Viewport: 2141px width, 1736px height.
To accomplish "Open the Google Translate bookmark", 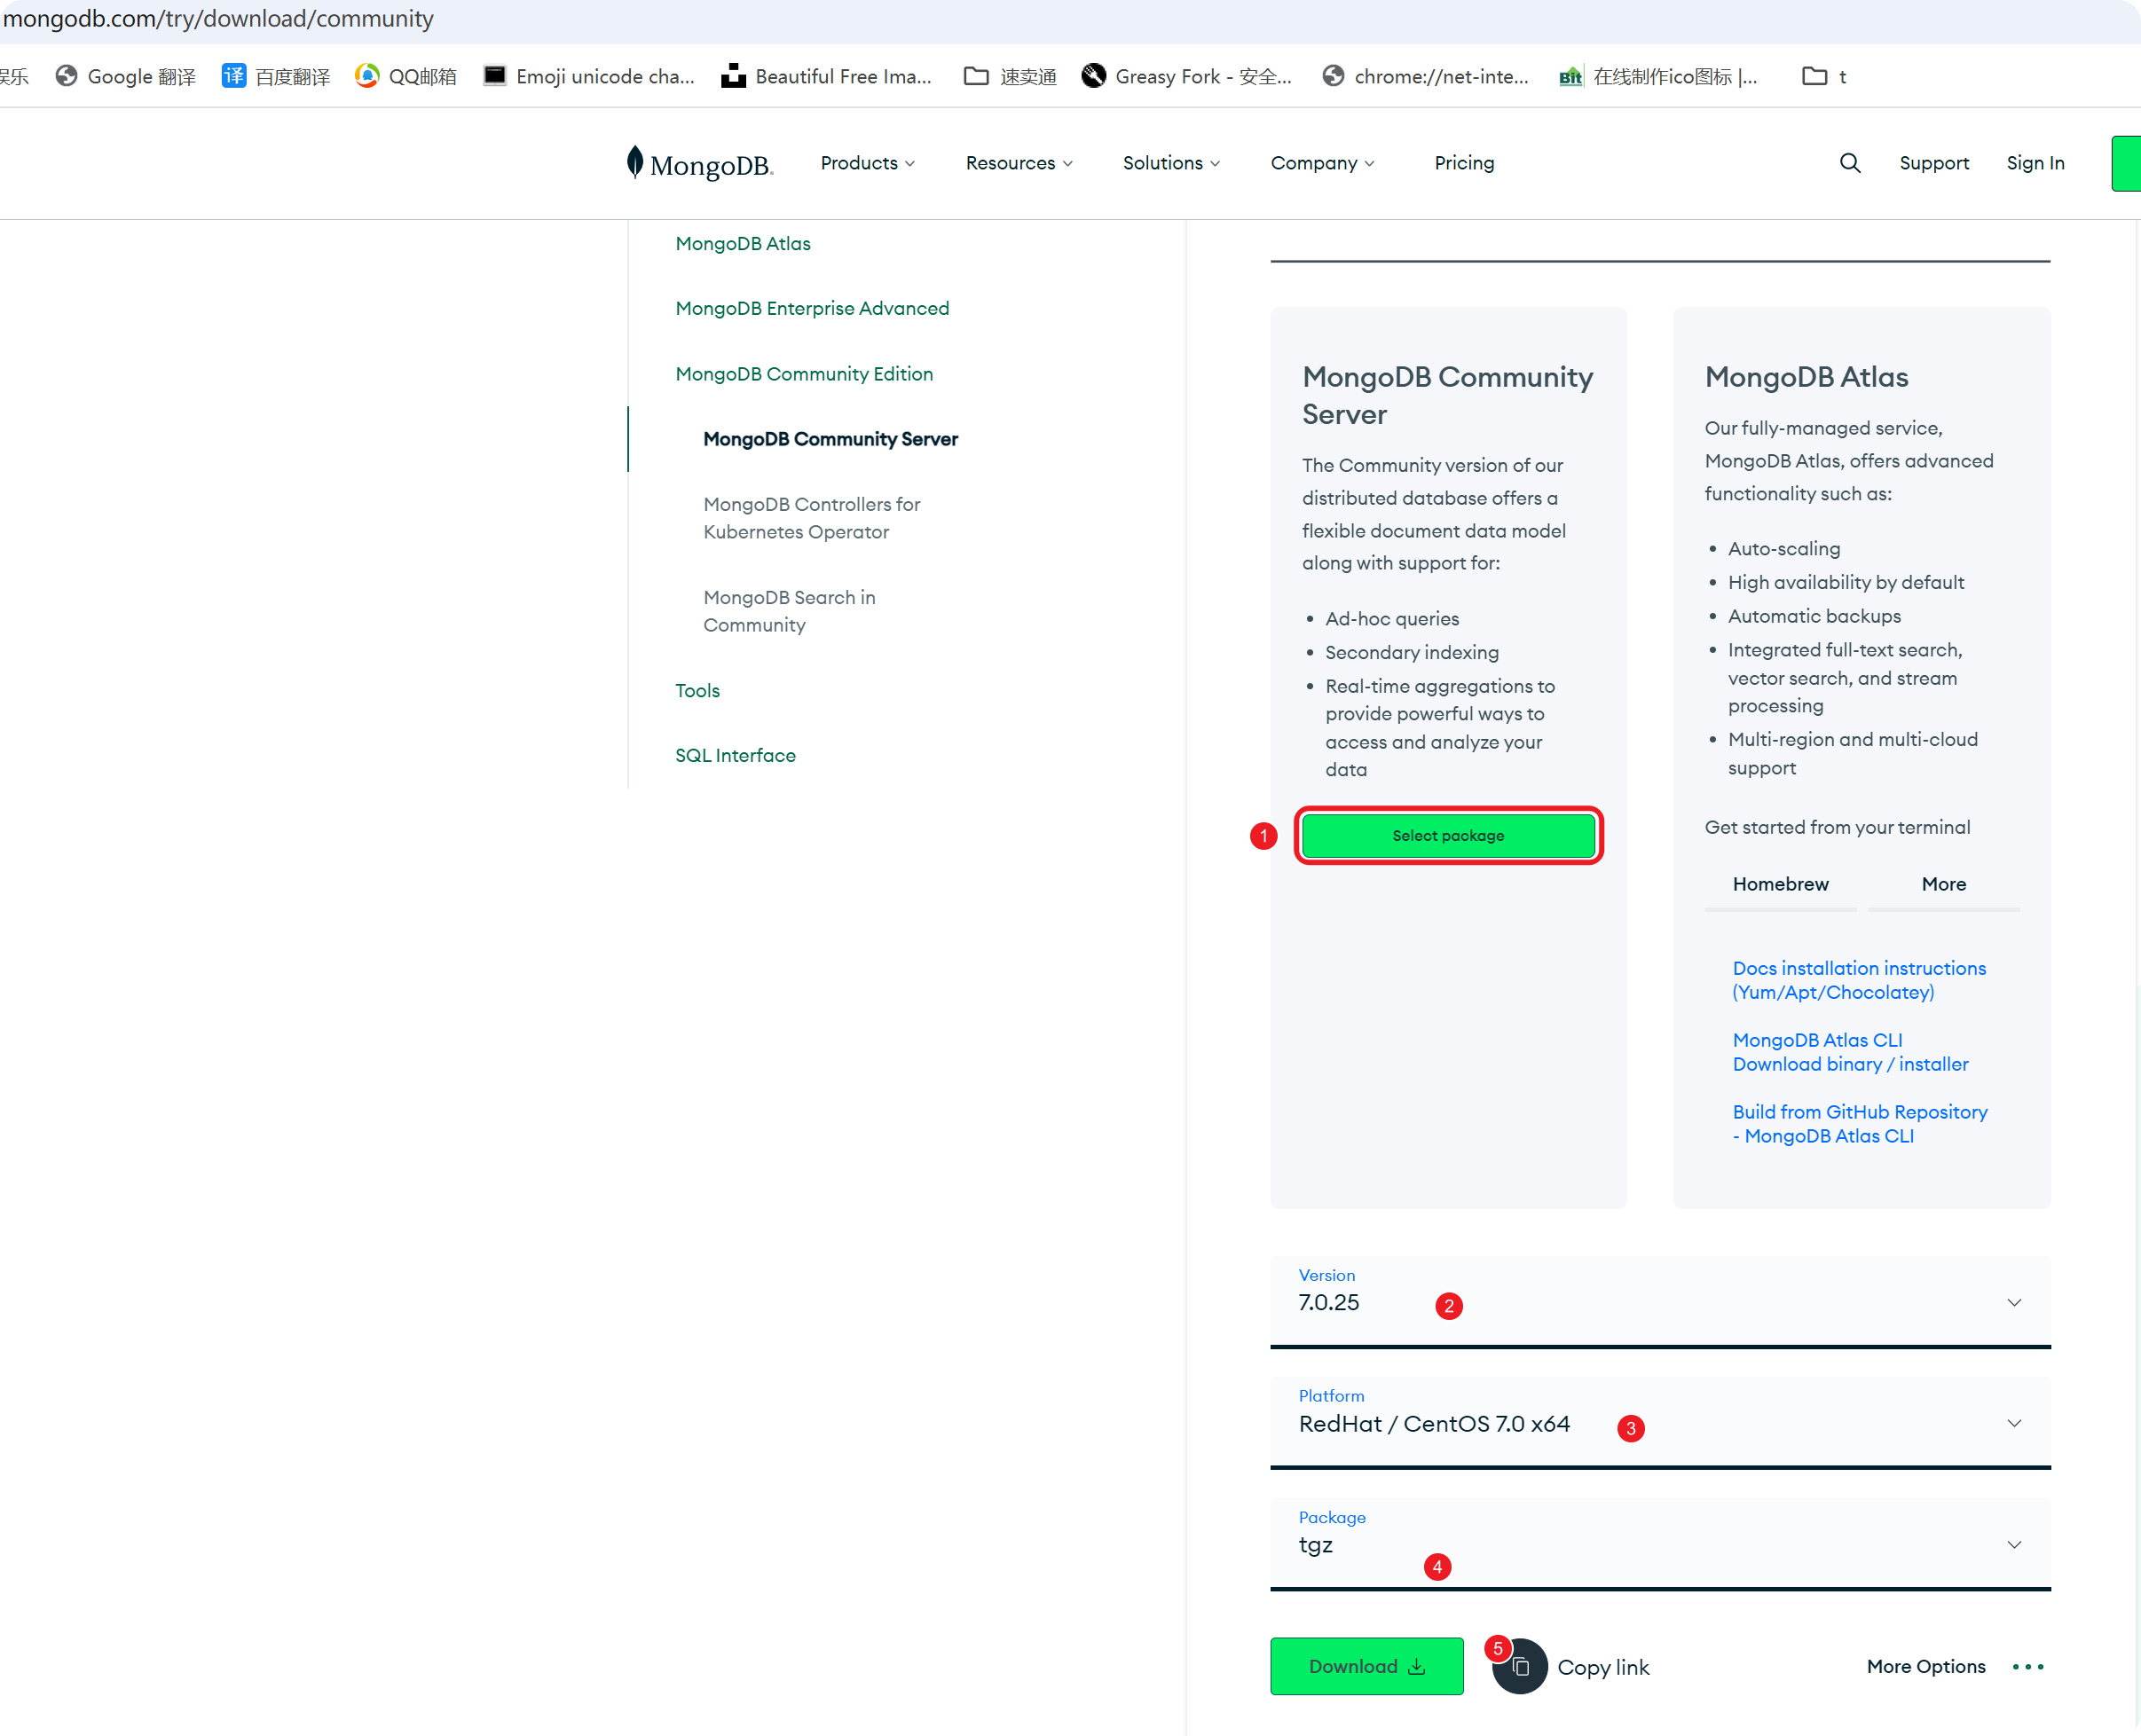I will 126,77.
